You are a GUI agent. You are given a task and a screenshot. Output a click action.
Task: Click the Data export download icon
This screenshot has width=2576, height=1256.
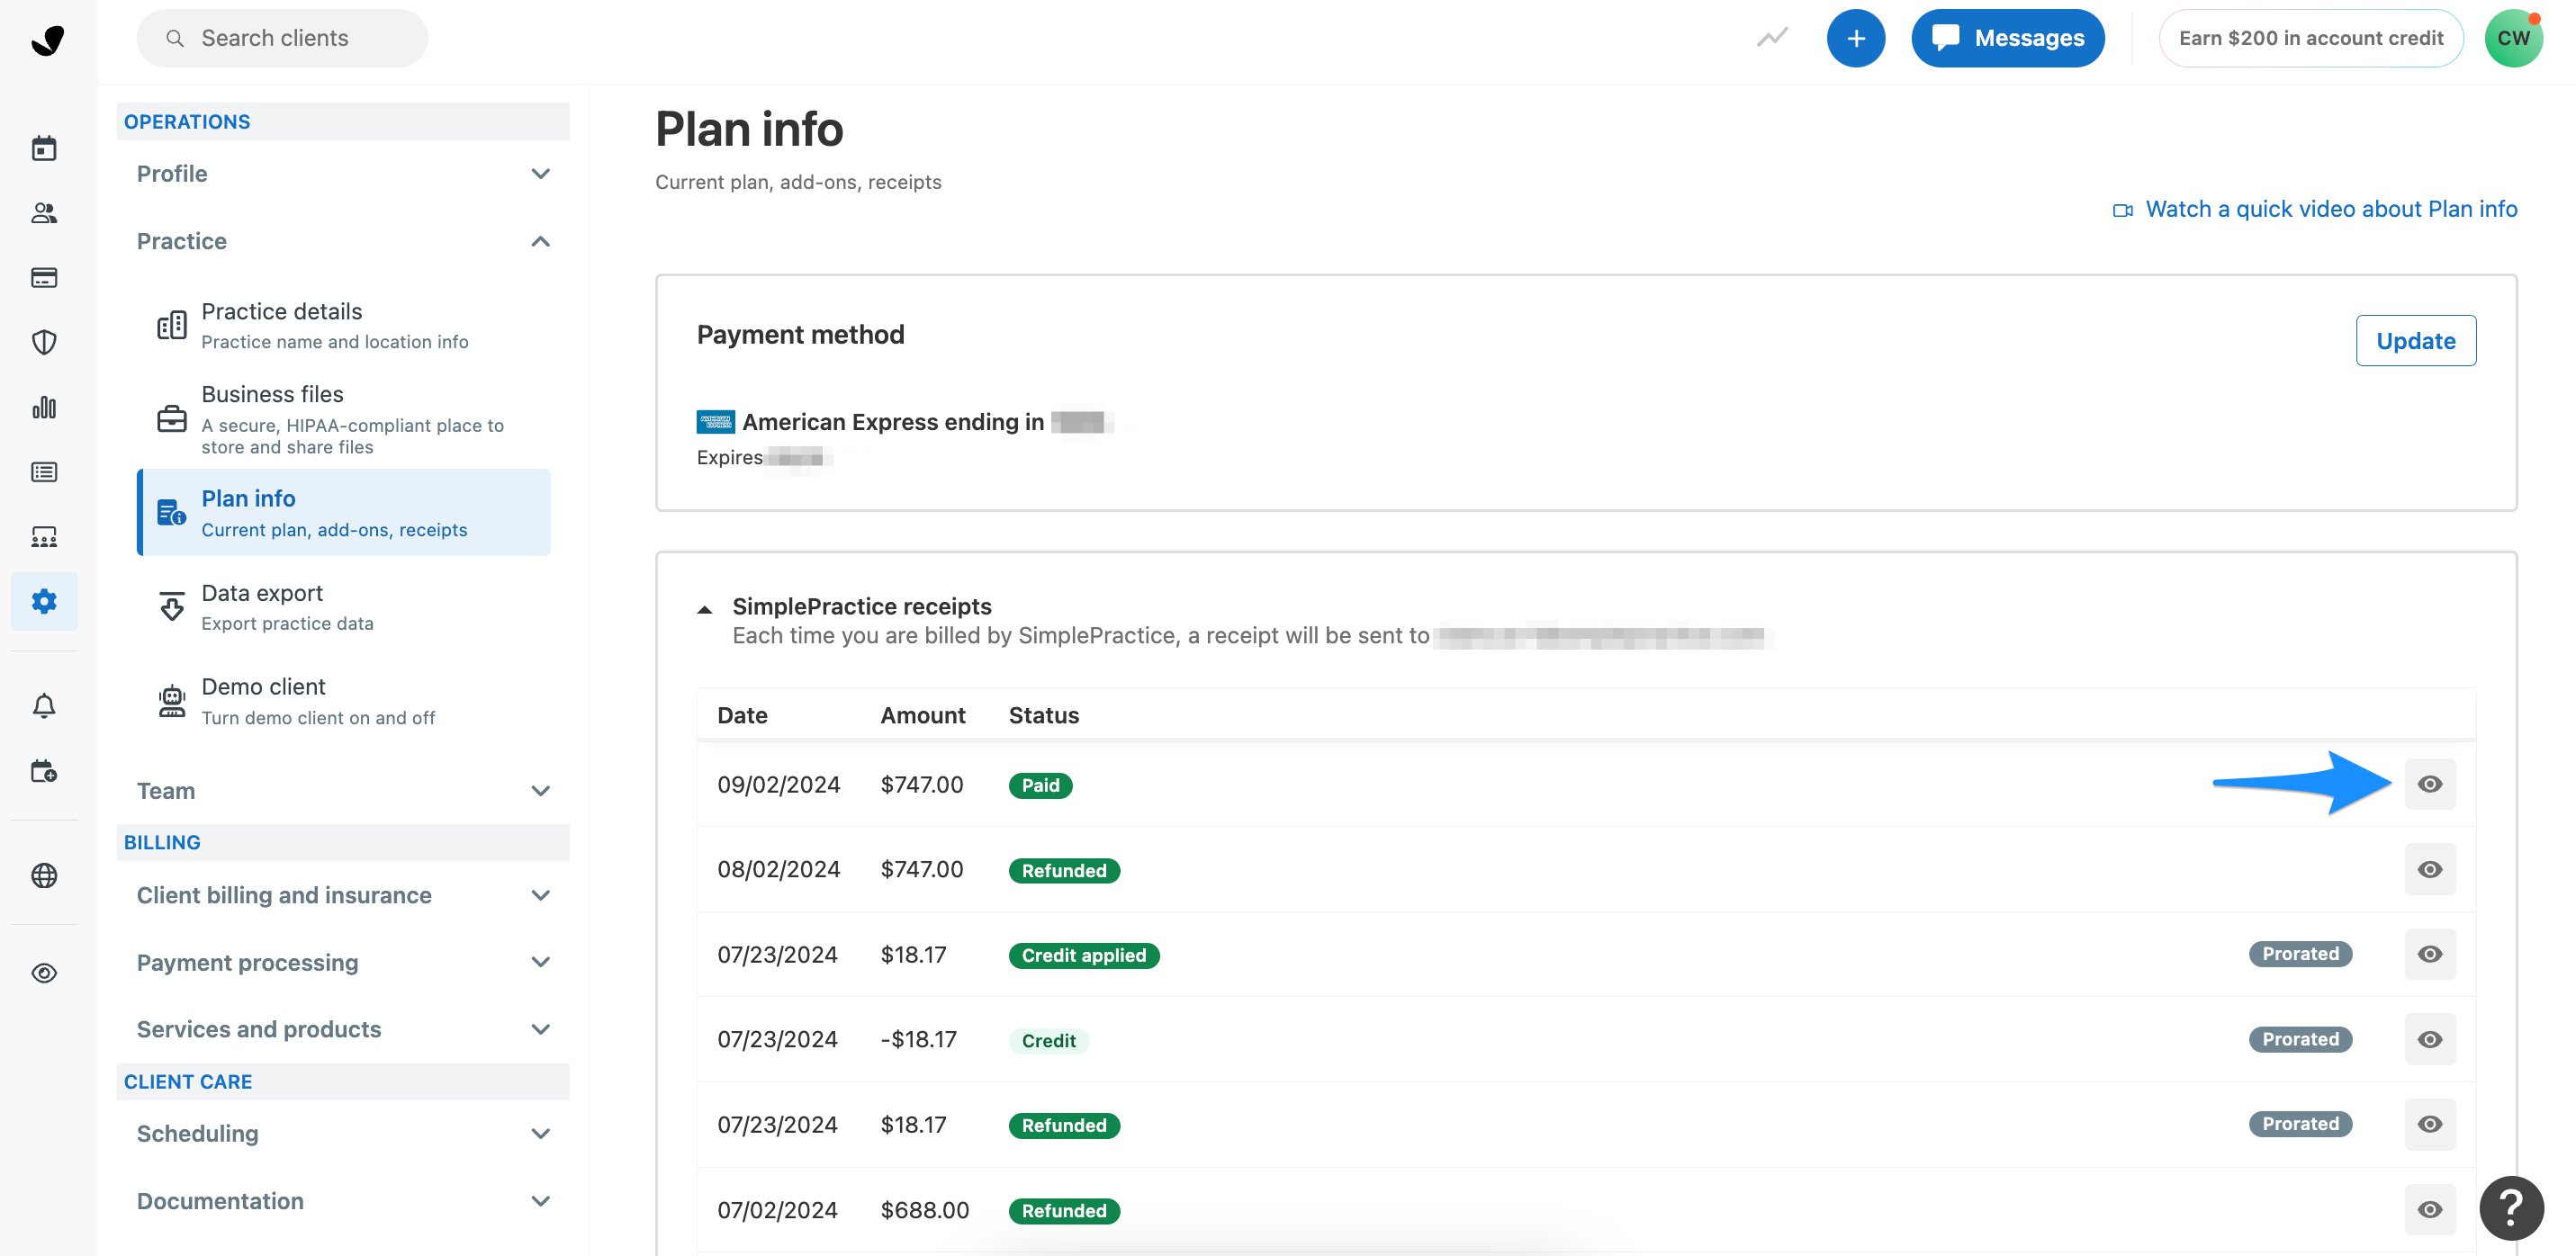(x=171, y=606)
